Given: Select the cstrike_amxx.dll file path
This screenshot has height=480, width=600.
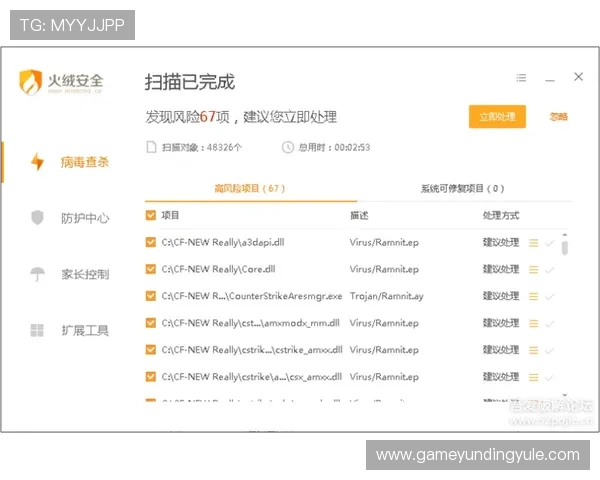Looking at the screenshot, I should tap(252, 350).
